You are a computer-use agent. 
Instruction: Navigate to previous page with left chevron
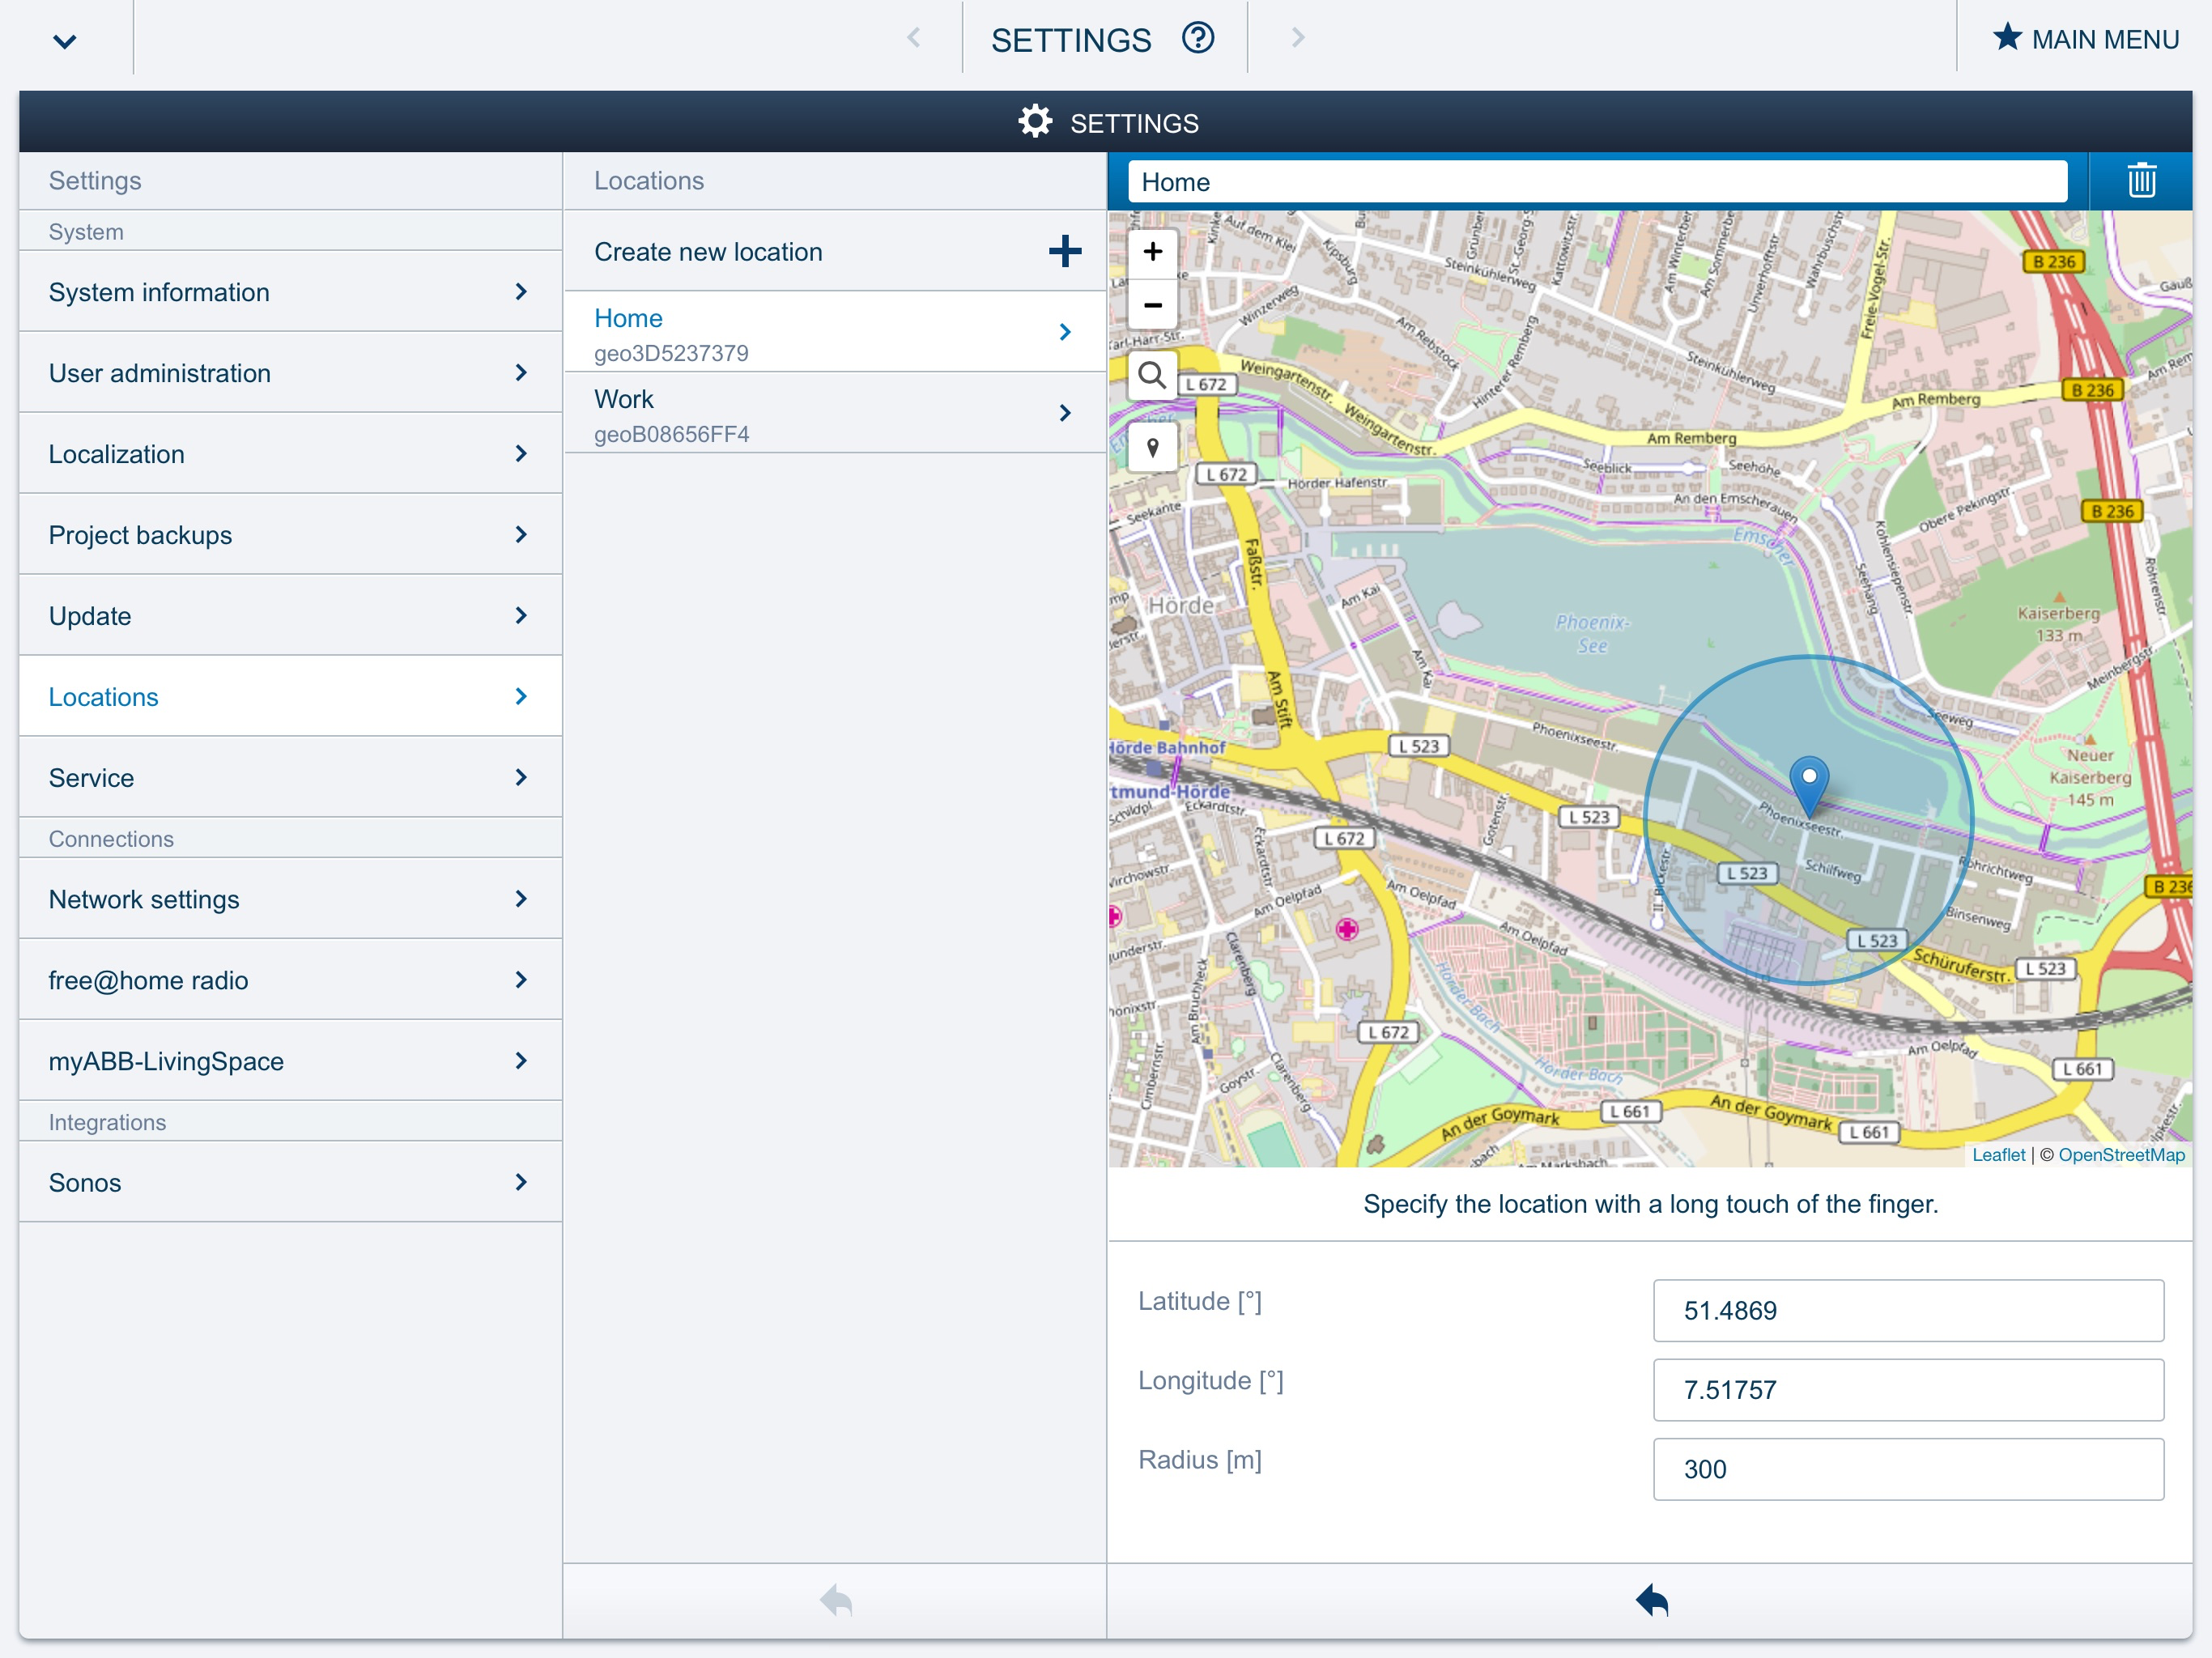click(913, 38)
